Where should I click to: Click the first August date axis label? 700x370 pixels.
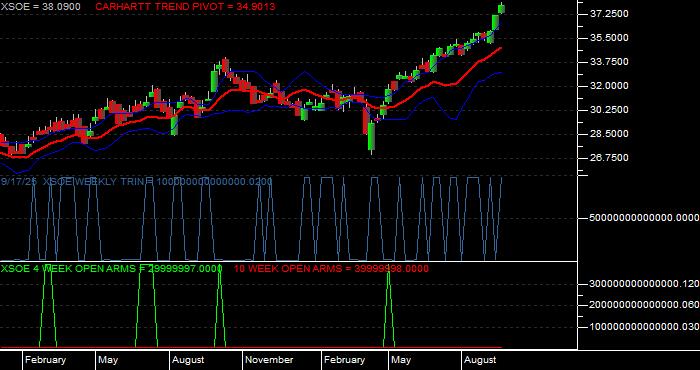188,360
